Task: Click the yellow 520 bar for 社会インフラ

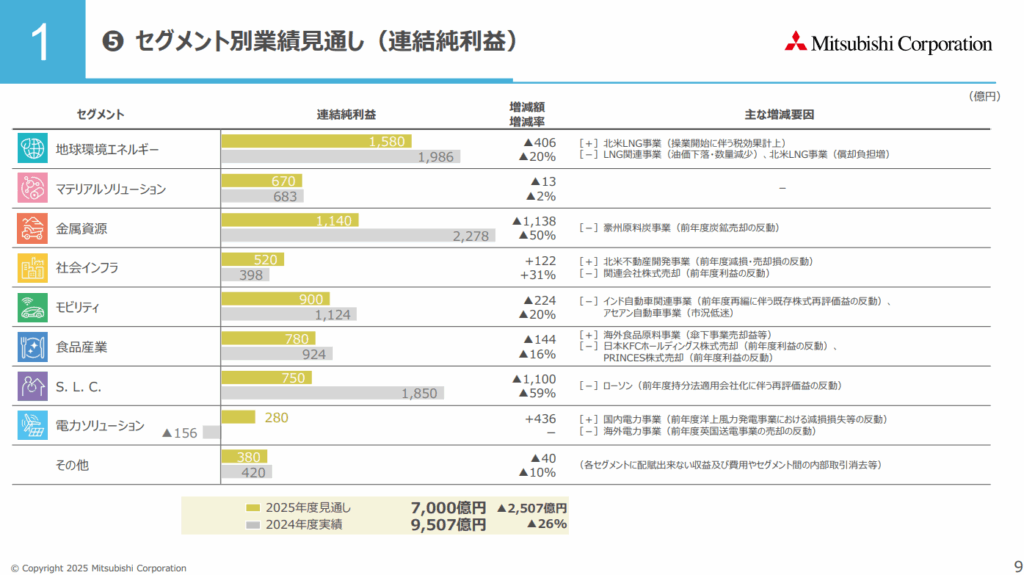Action: click(x=253, y=259)
